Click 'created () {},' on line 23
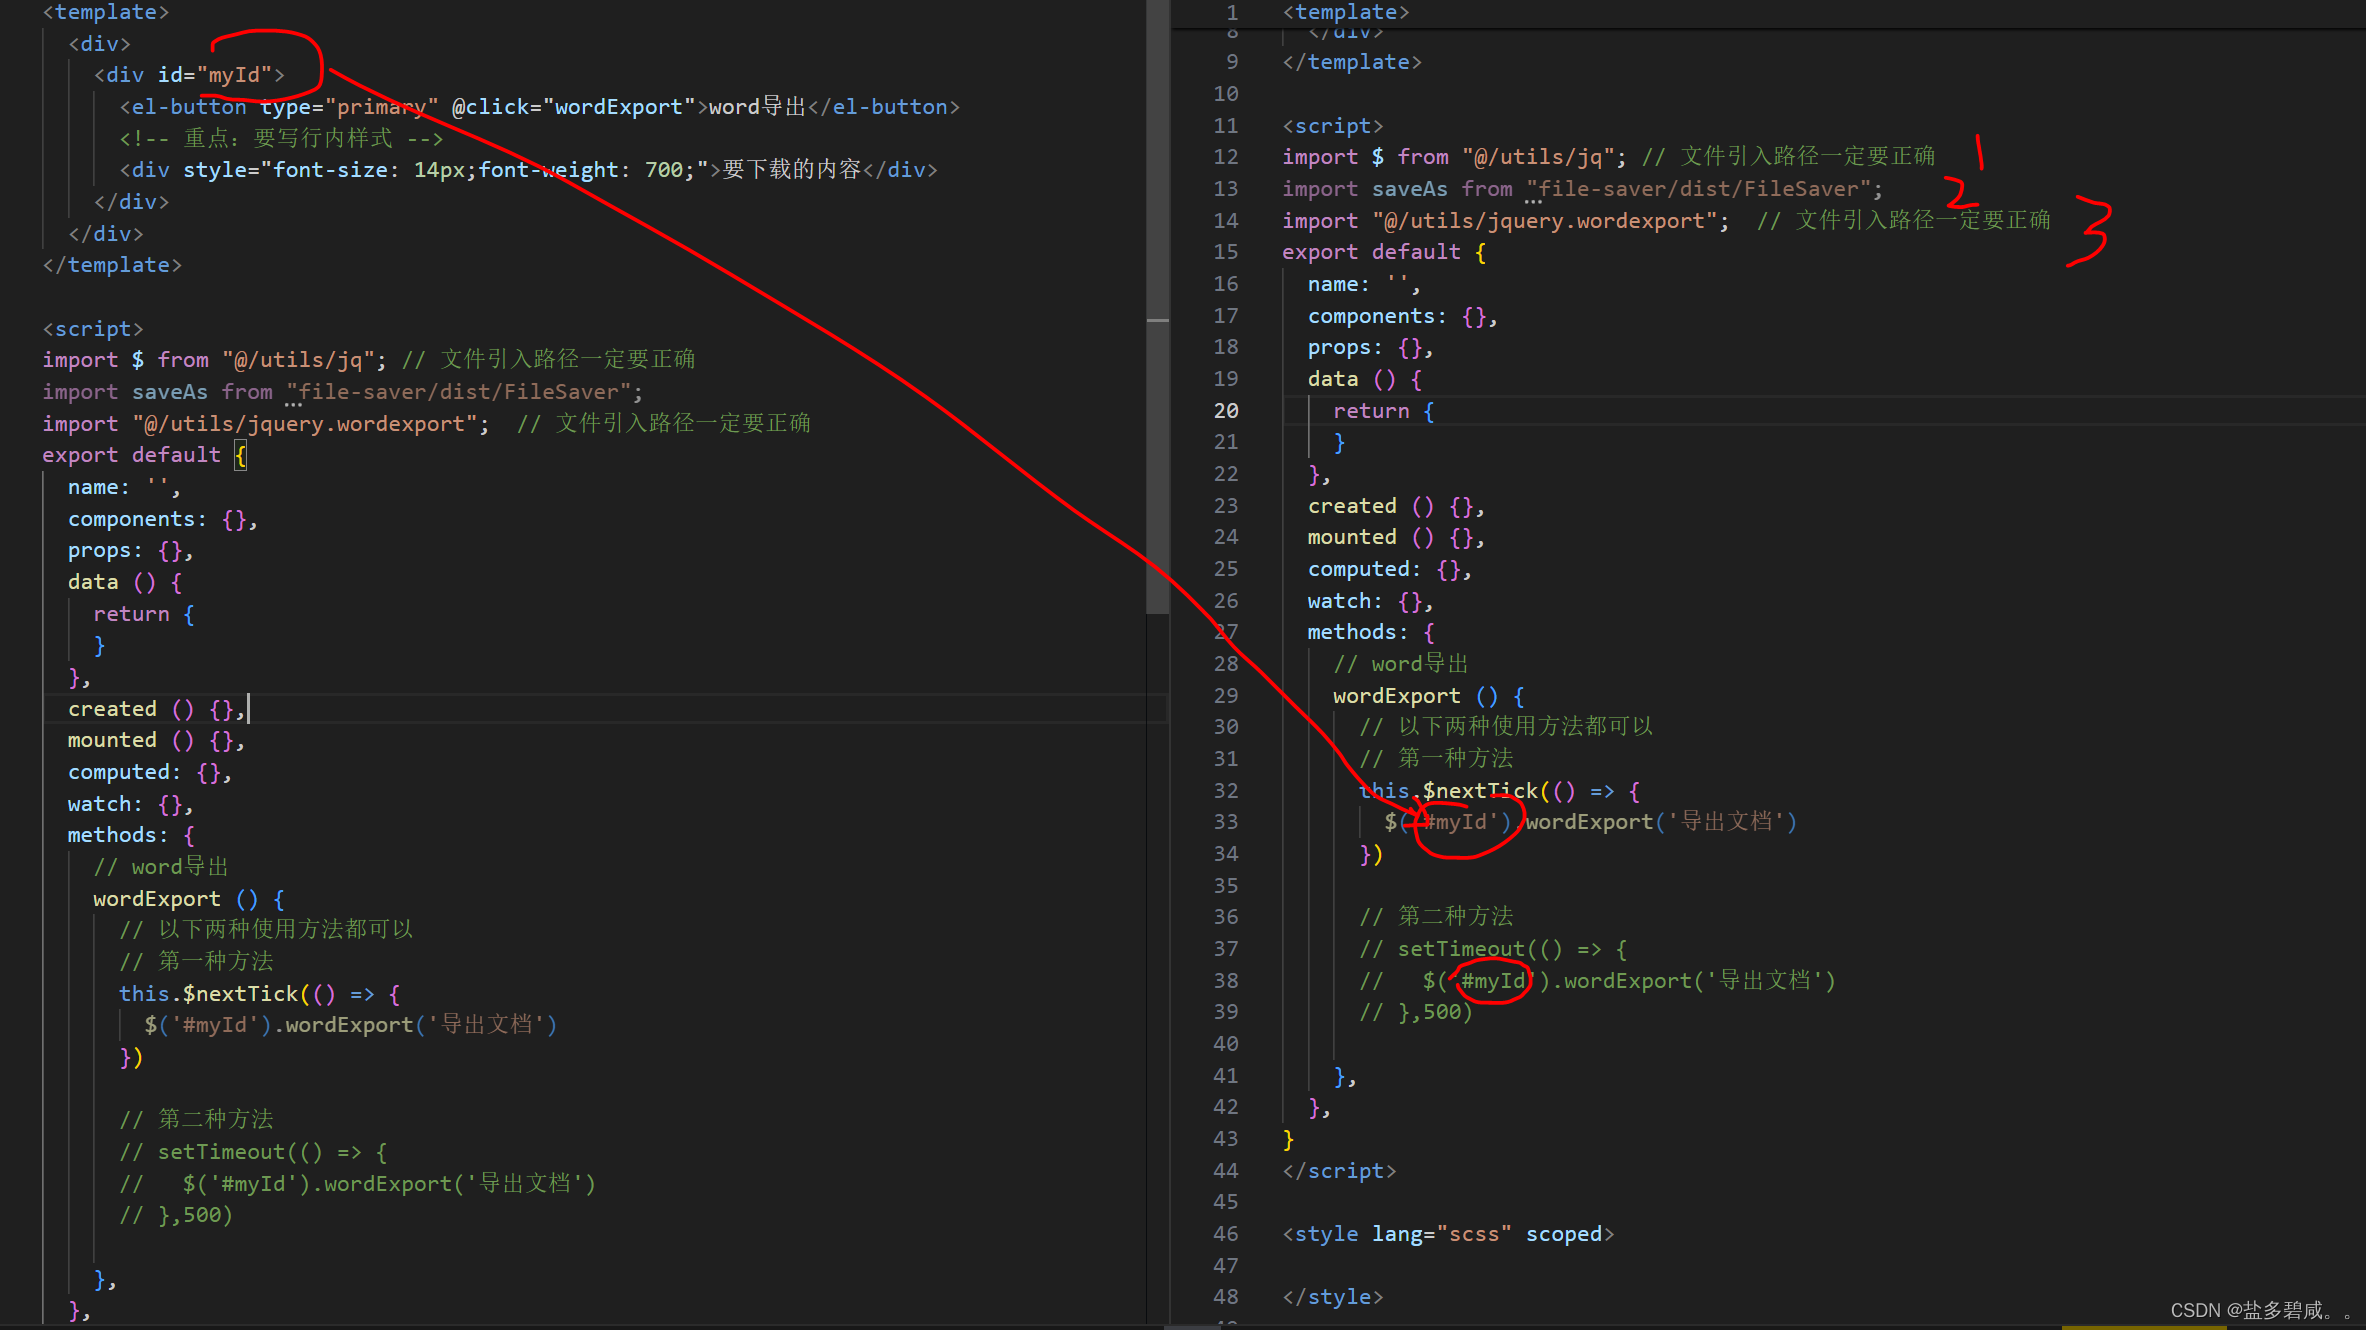Viewport: 2366px width, 1330px height. [1396, 506]
